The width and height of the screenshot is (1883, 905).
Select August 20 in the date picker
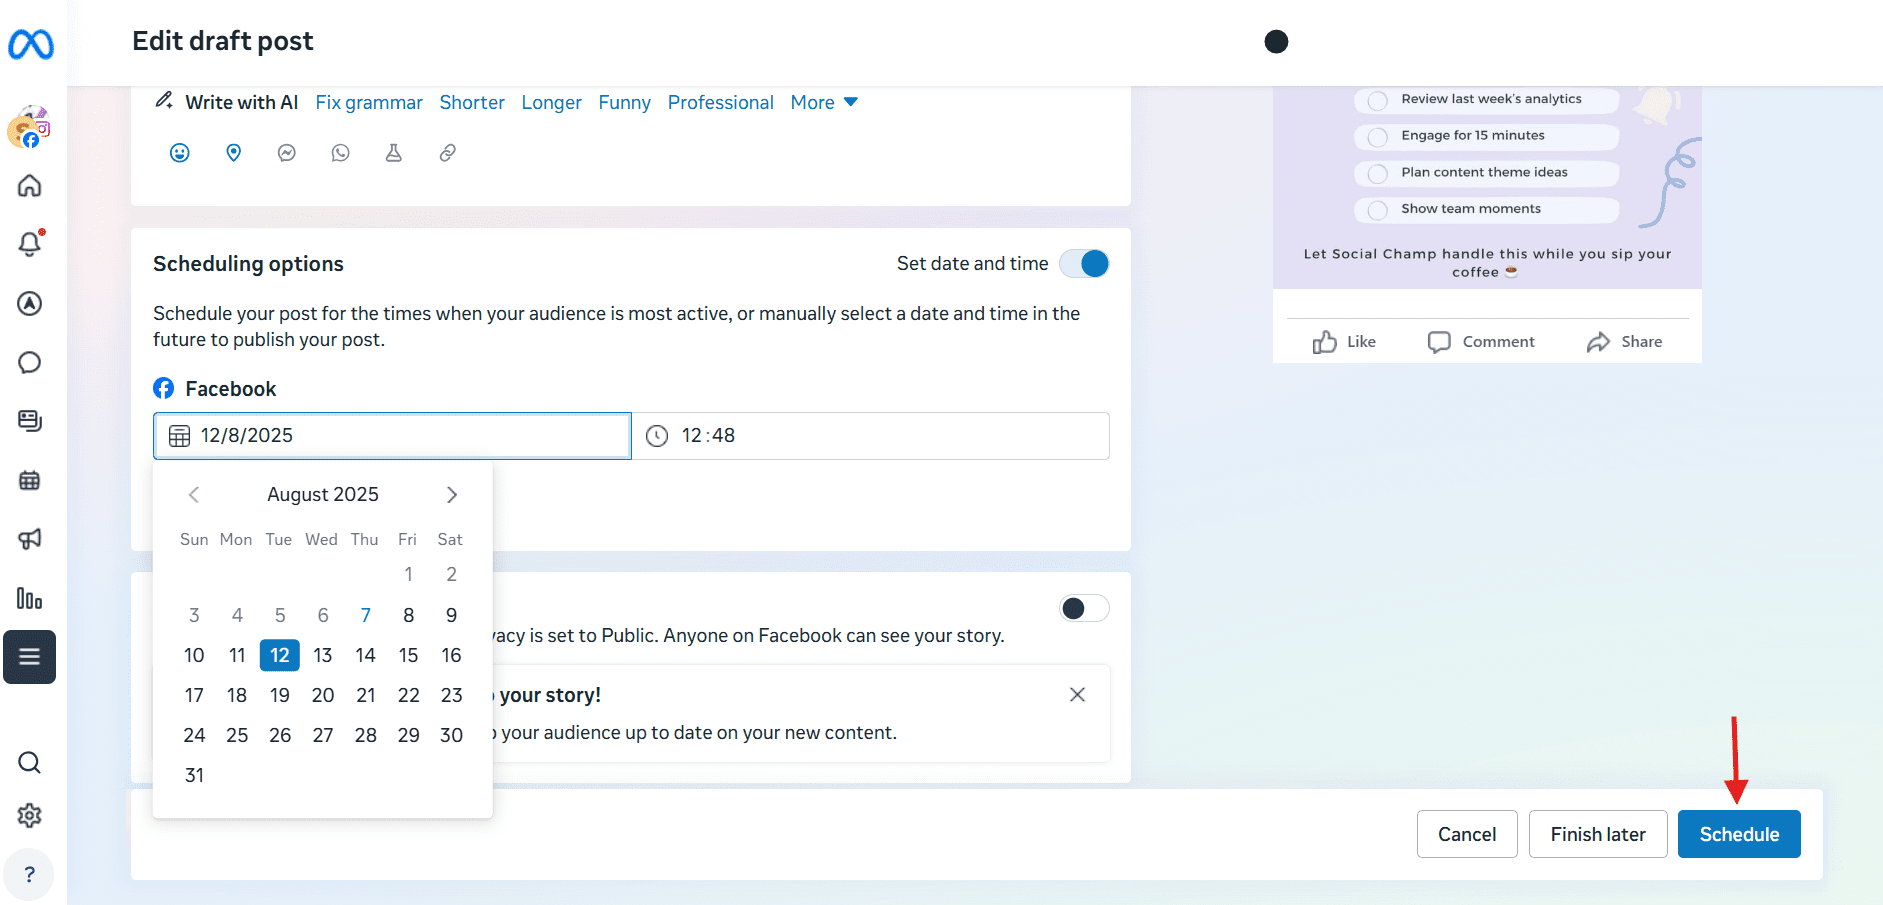tap(322, 694)
